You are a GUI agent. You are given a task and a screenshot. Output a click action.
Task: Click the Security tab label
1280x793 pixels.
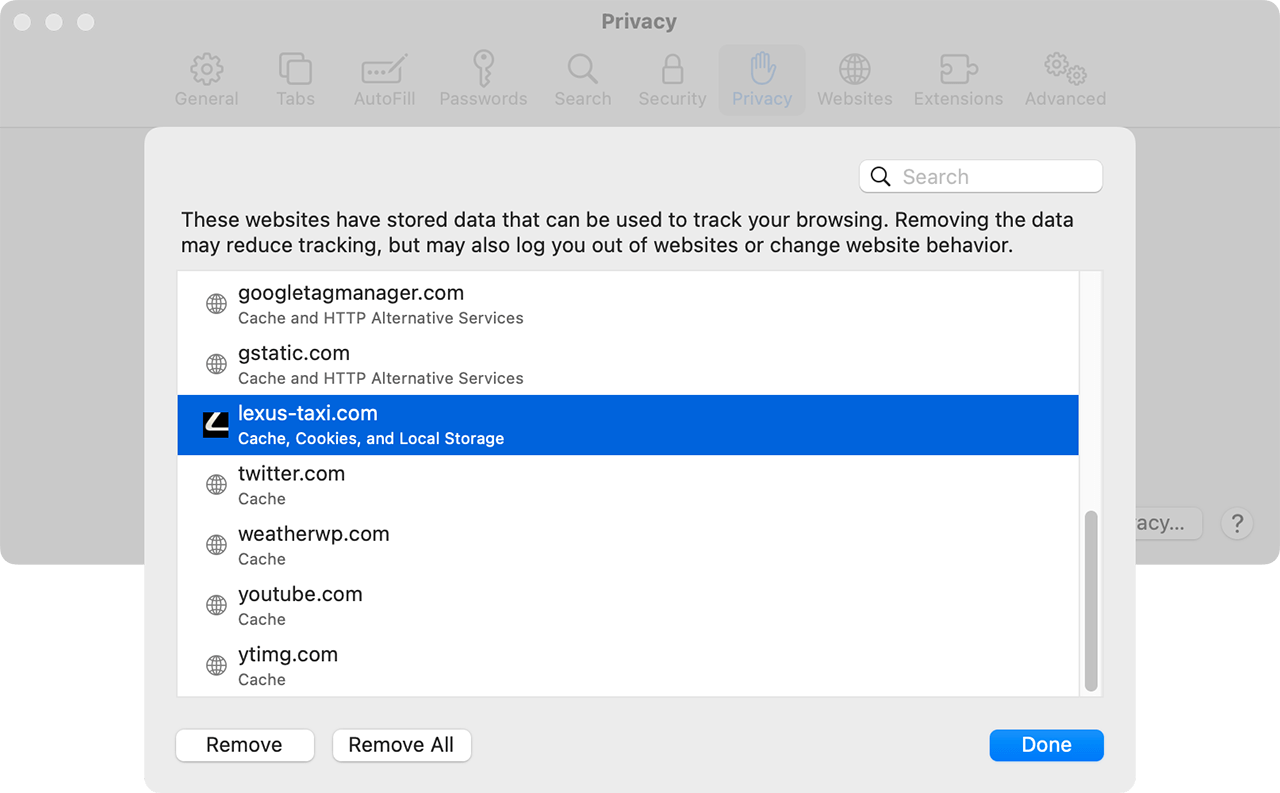tap(673, 99)
